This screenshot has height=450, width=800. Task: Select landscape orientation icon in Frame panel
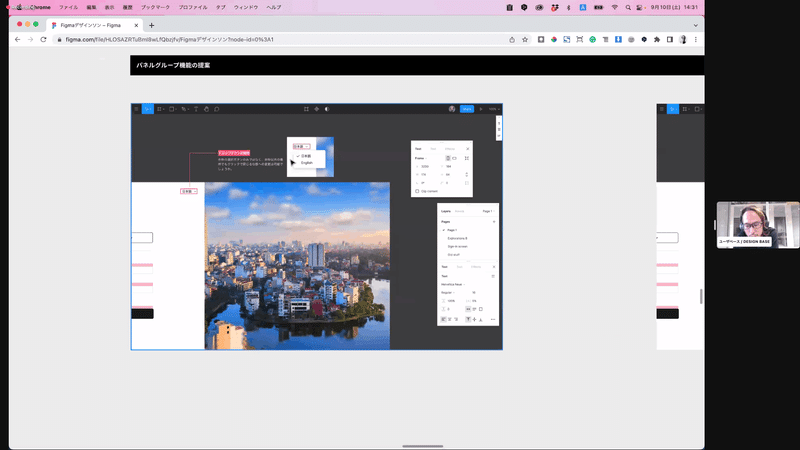tap(455, 158)
